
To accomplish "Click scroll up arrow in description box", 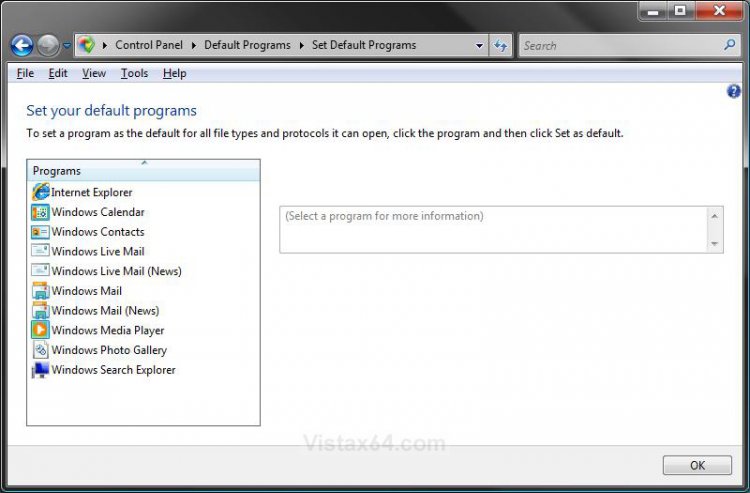I will [714, 217].
